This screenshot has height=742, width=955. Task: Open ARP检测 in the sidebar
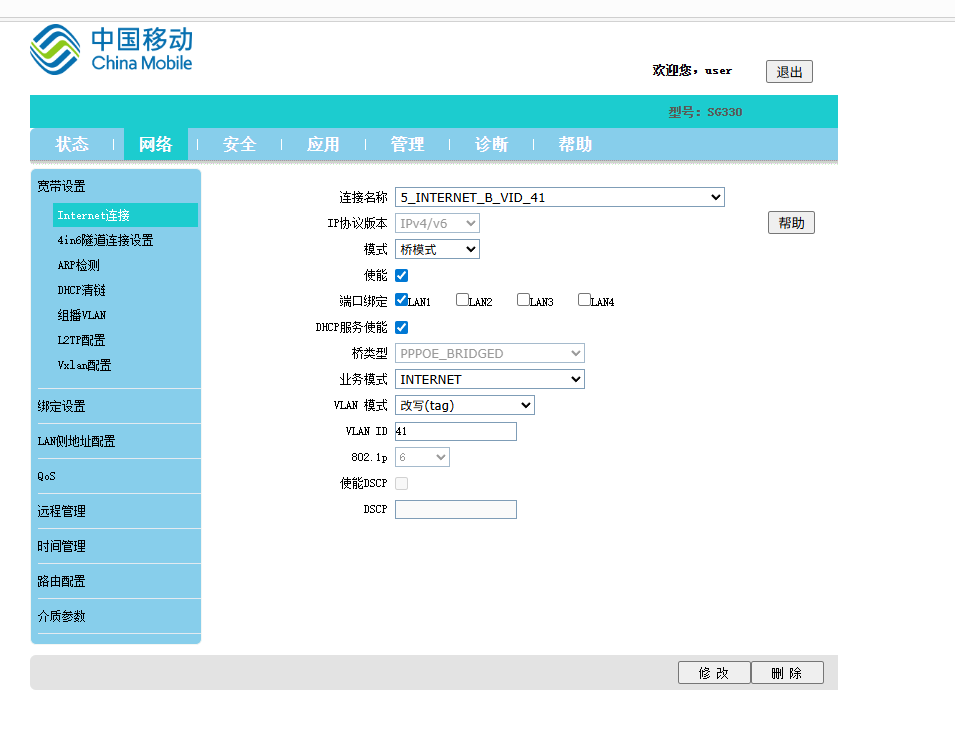[x=78, y=265]
